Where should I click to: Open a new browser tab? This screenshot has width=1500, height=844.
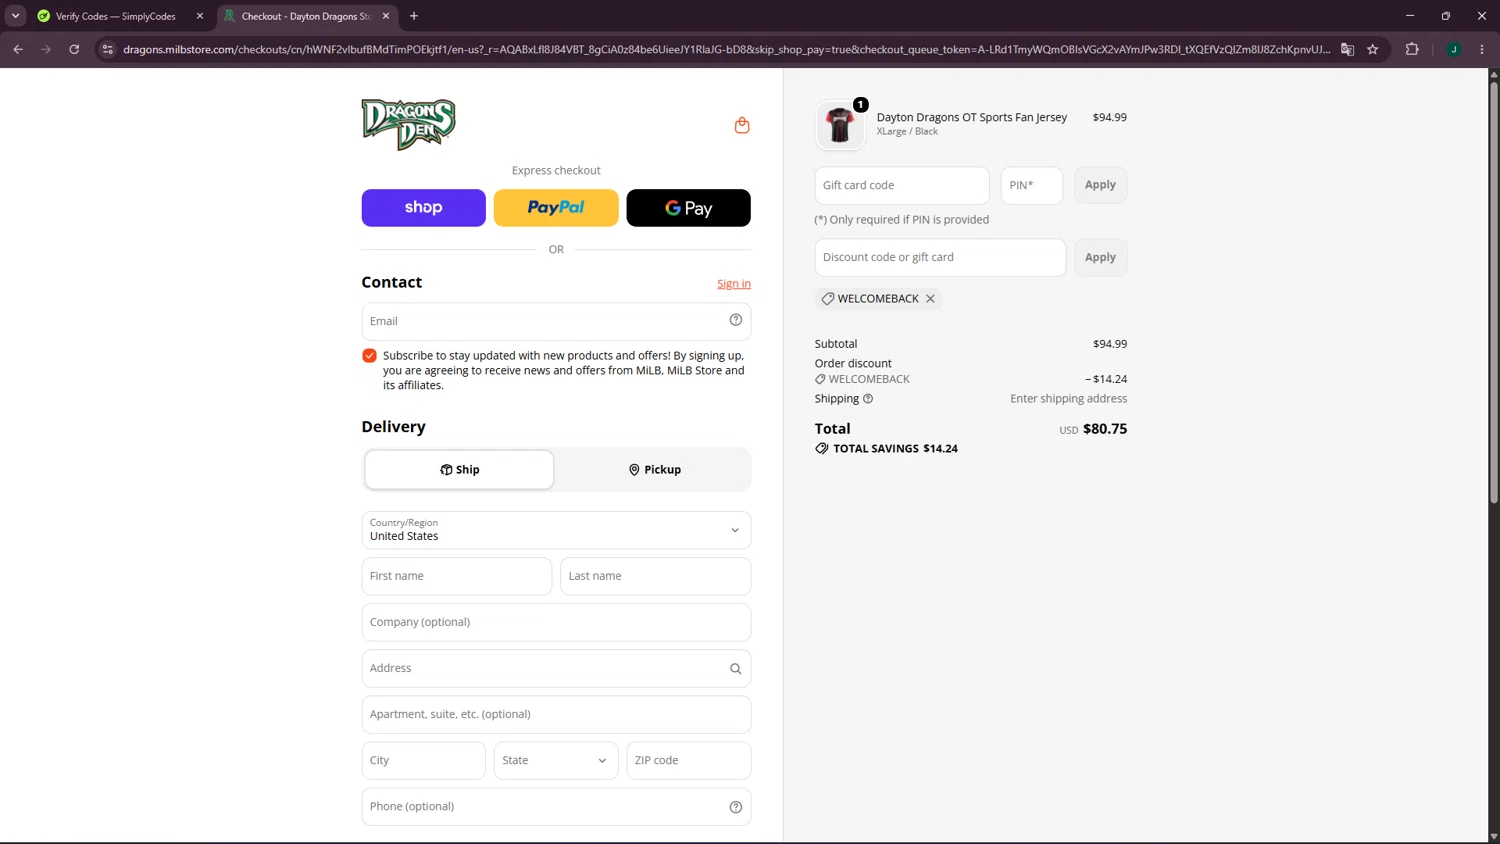pyautogui.click(x=414, y=16)
